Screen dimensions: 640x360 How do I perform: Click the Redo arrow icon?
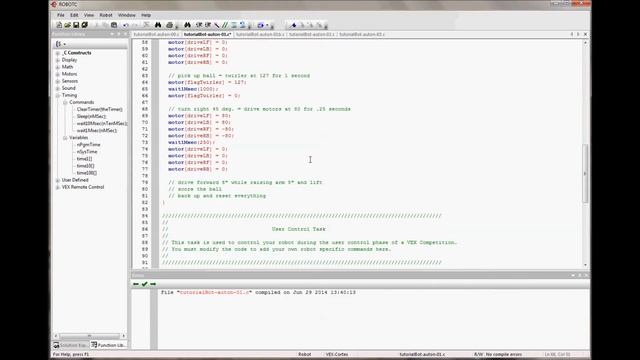[135, 25]
